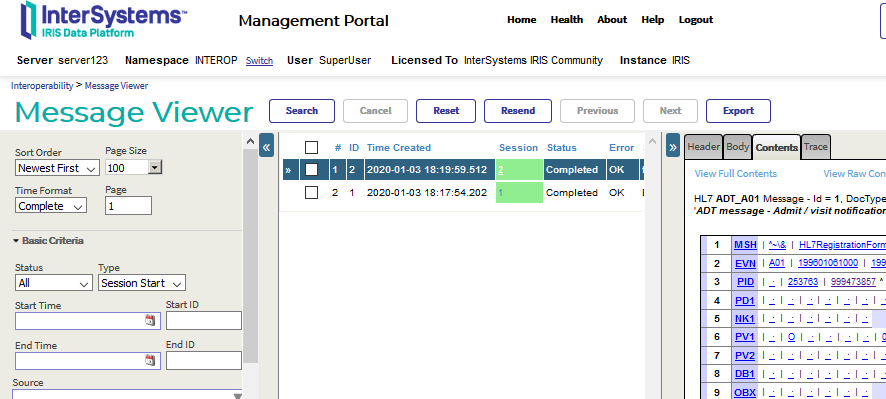Click View Full Contents link
The width and height of the screenshot is (886, 399).
pos(736,174)
